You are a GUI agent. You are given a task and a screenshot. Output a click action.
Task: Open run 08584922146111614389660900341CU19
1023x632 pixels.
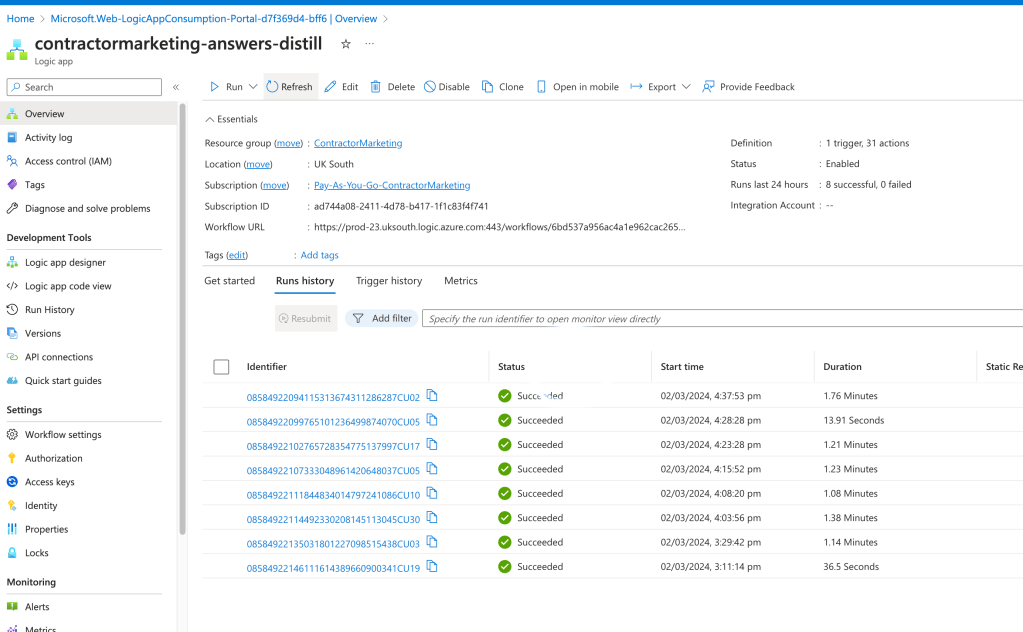(x=333, y=568)
